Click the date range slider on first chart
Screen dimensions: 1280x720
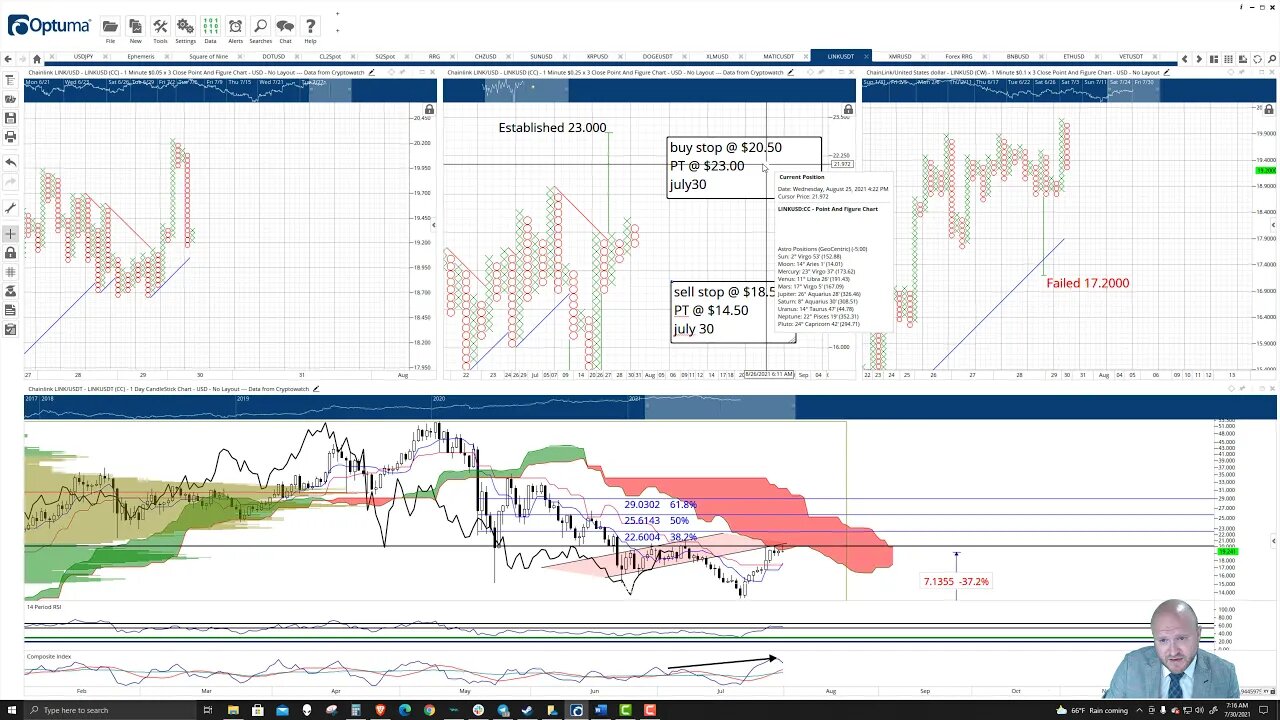click(x=330, y=90)
